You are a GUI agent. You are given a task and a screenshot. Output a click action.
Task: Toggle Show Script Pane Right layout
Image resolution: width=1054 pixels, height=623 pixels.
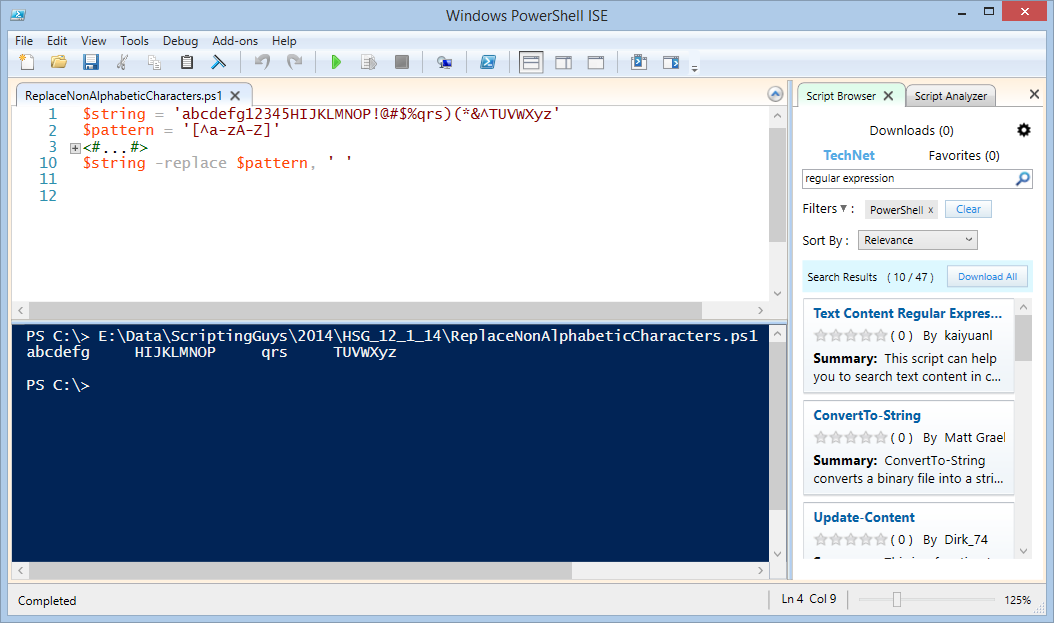[x=563, y=63]
